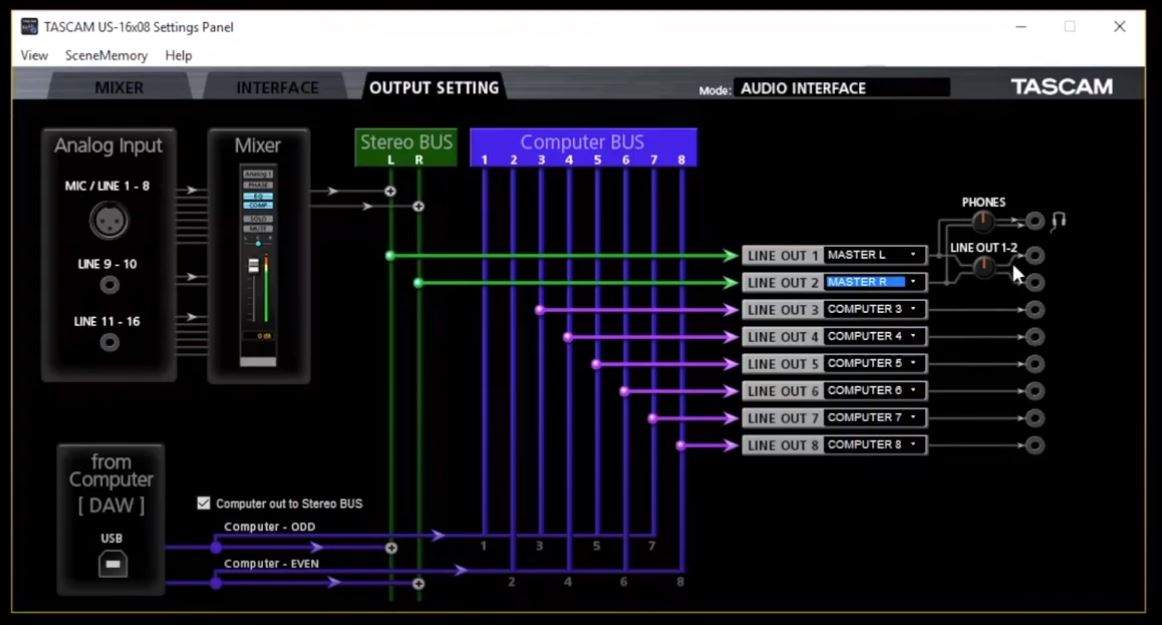Open LINE OUT 6 source dropdown
1162x625 pixels.
874,390
